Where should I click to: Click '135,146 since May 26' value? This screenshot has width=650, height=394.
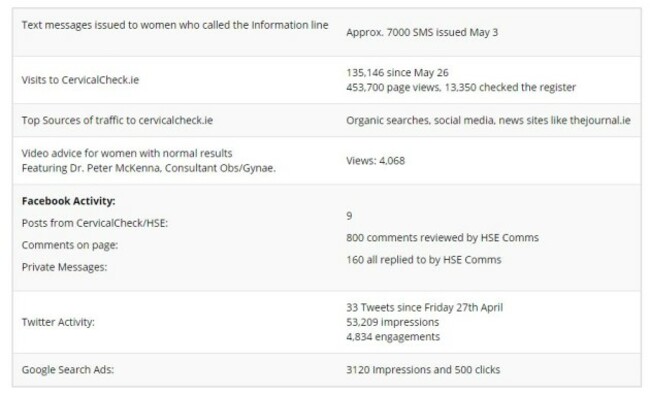click(x=397, y=73)
